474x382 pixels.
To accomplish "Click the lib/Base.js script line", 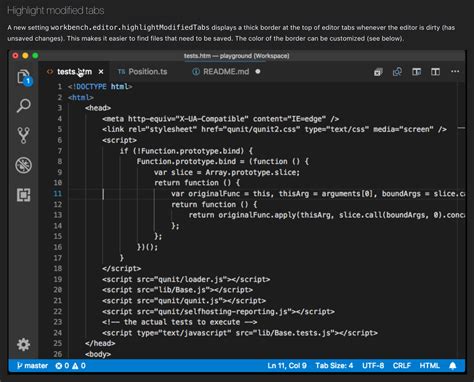I will [177, 290].
